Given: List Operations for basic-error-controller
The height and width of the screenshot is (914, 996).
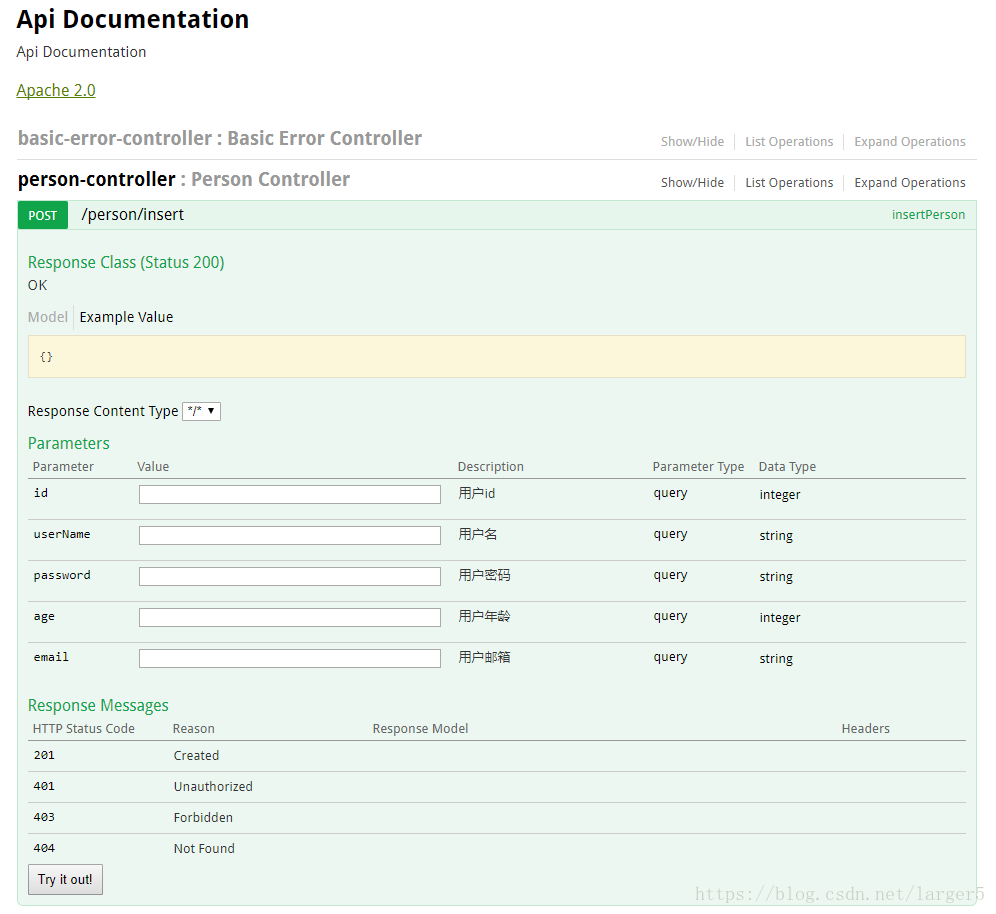Looking at the screenshot, I should (789, 142).
